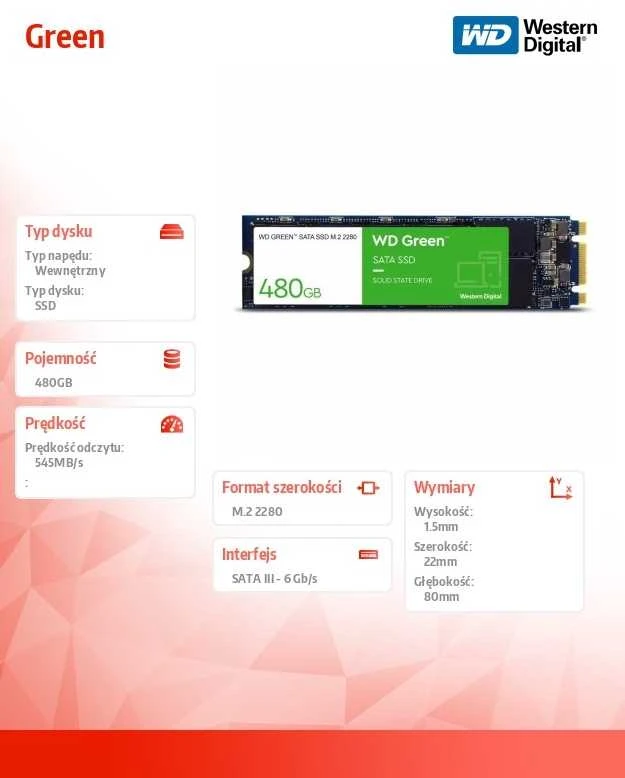Image resolution: width=625 pixels, height=778 pixels.
Task: Click the Szerokość label
Action: (443, 547)
